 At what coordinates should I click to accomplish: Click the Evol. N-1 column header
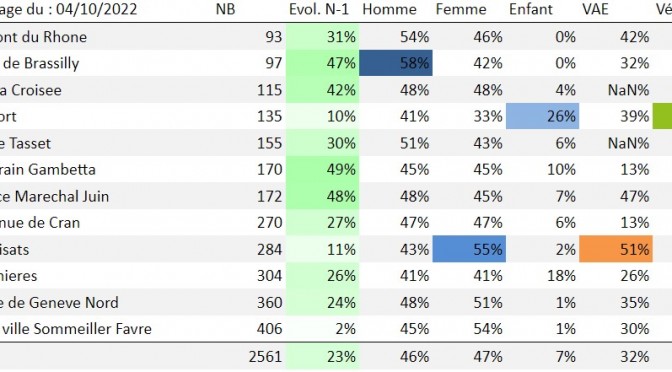coord(319,9)
